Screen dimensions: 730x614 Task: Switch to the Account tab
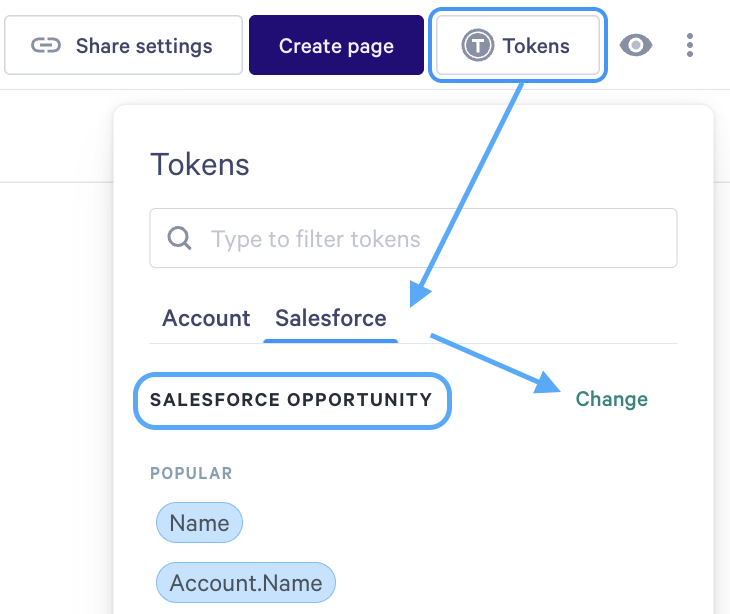[206, 318]
